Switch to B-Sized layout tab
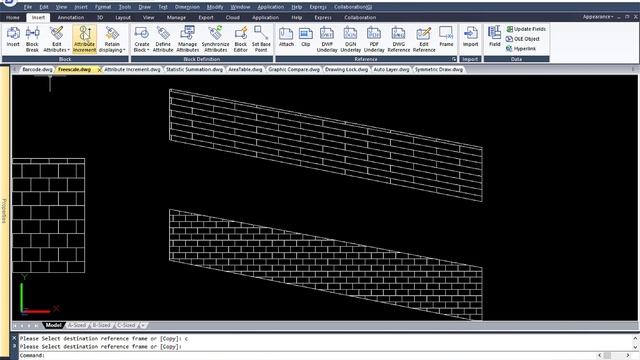 point(101,325)
